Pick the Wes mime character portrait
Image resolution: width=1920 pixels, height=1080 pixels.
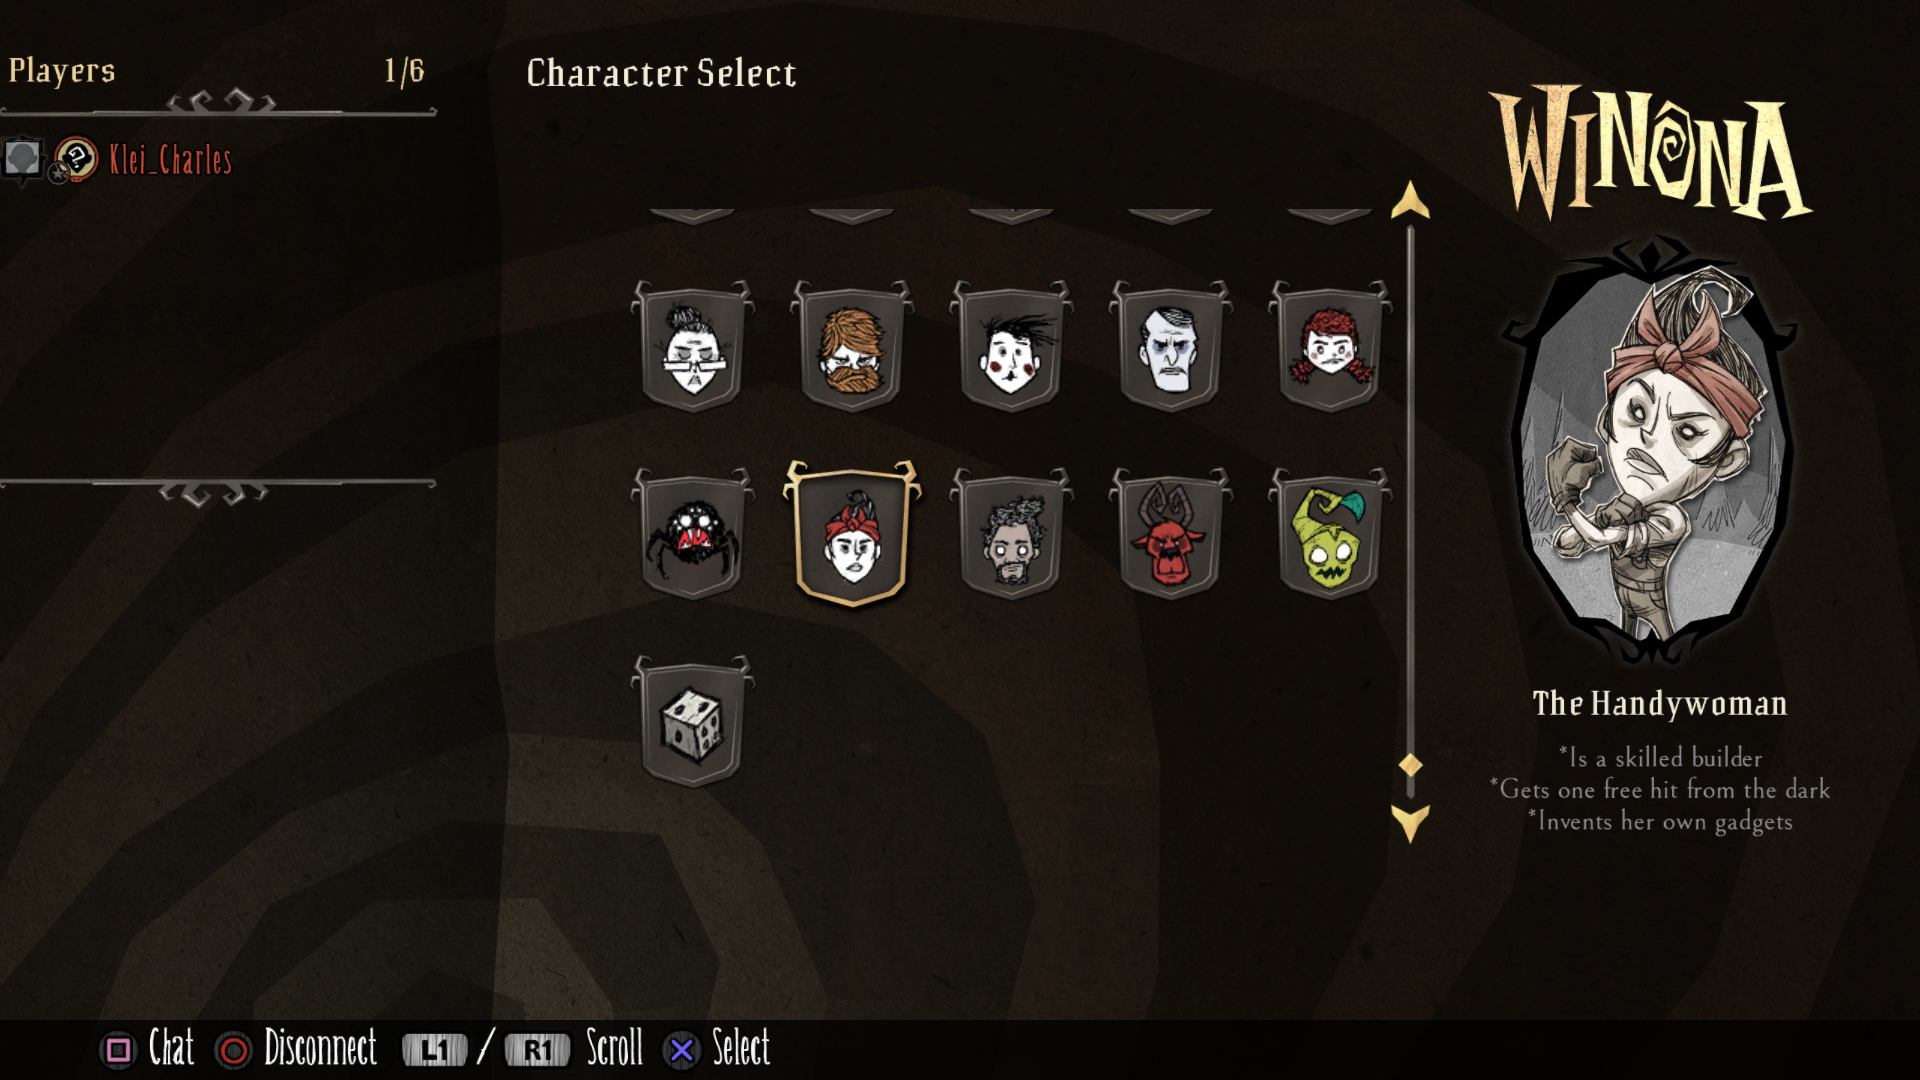pyautogui.click(x=1011, y=347)
